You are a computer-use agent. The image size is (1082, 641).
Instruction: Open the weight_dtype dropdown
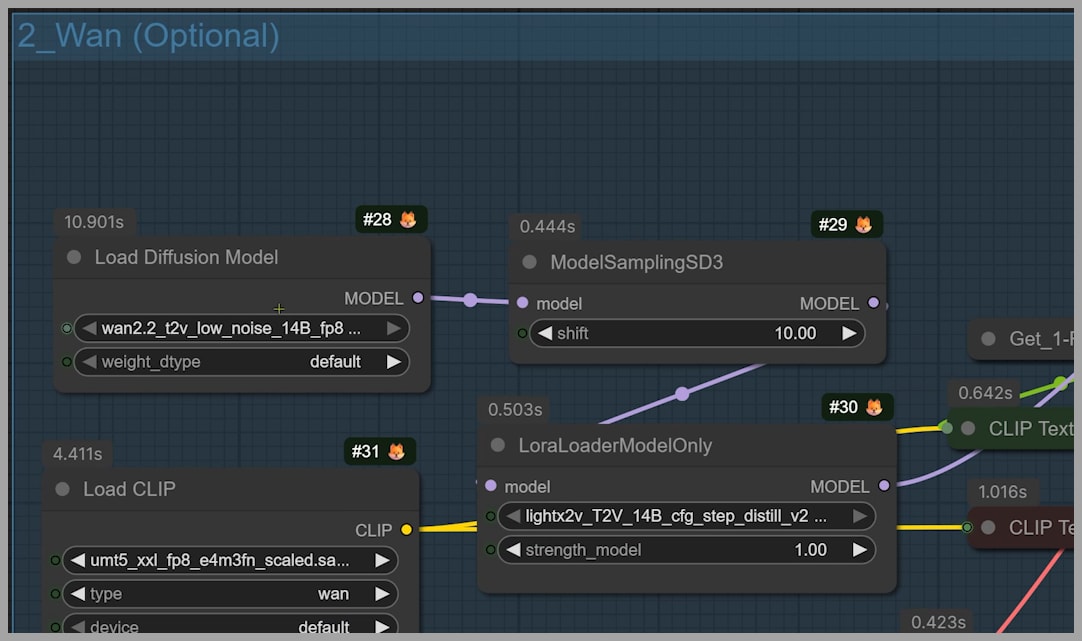tap(241, 362)
